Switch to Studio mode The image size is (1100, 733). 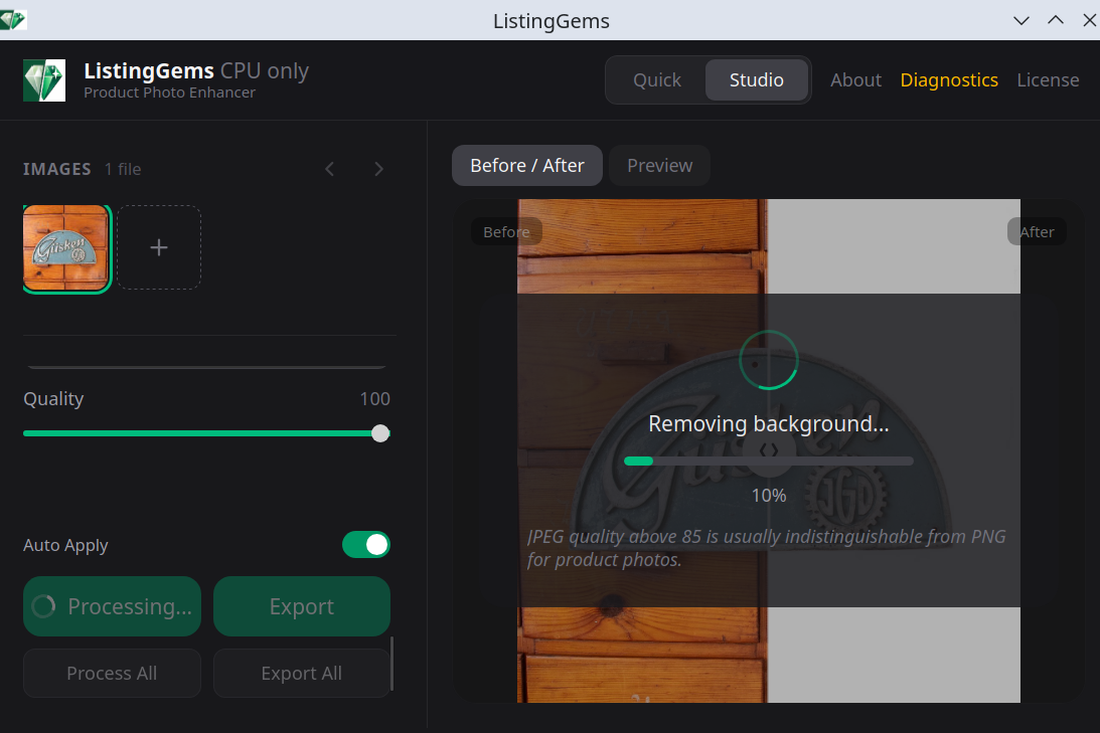(x=756, y=80)
